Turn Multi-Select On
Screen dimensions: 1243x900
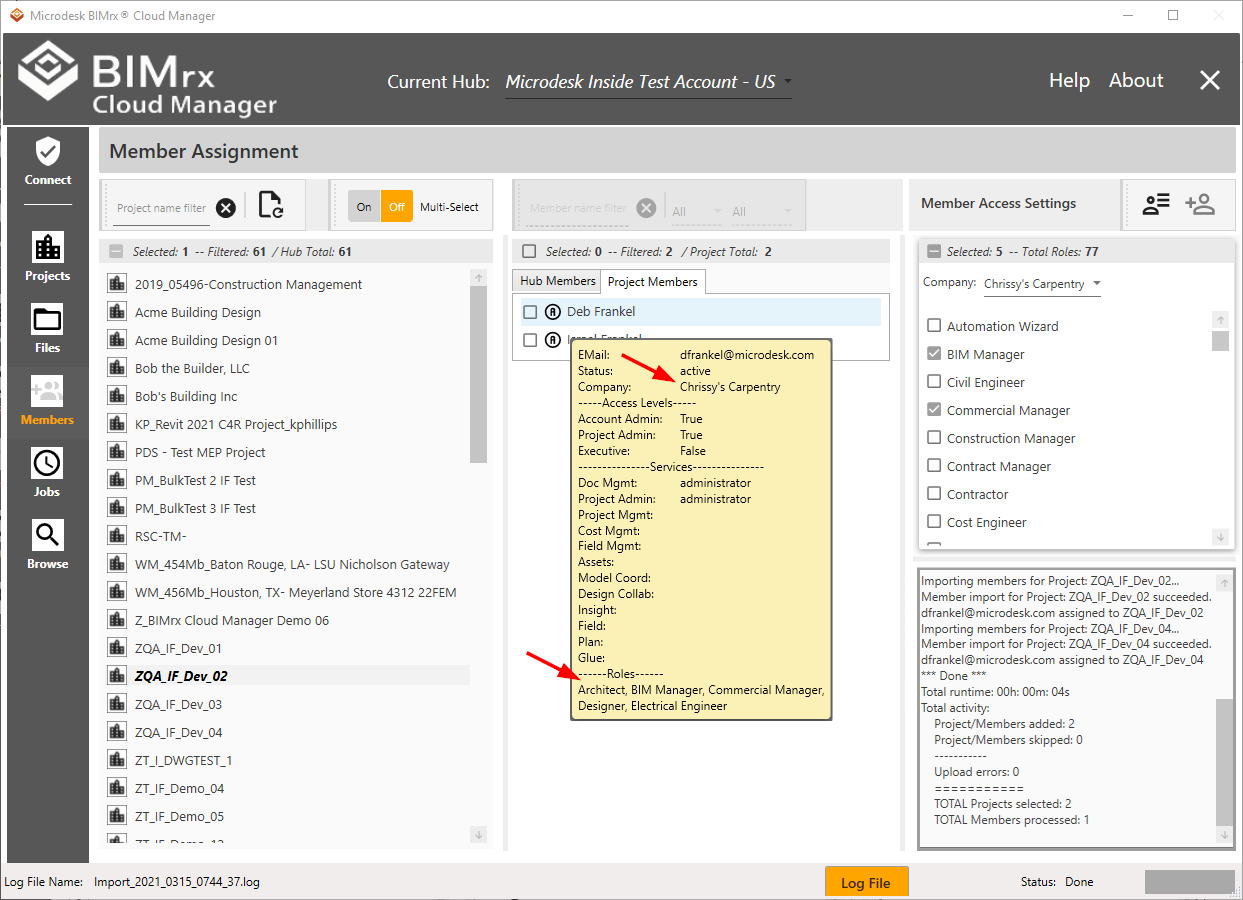point(364,207)
